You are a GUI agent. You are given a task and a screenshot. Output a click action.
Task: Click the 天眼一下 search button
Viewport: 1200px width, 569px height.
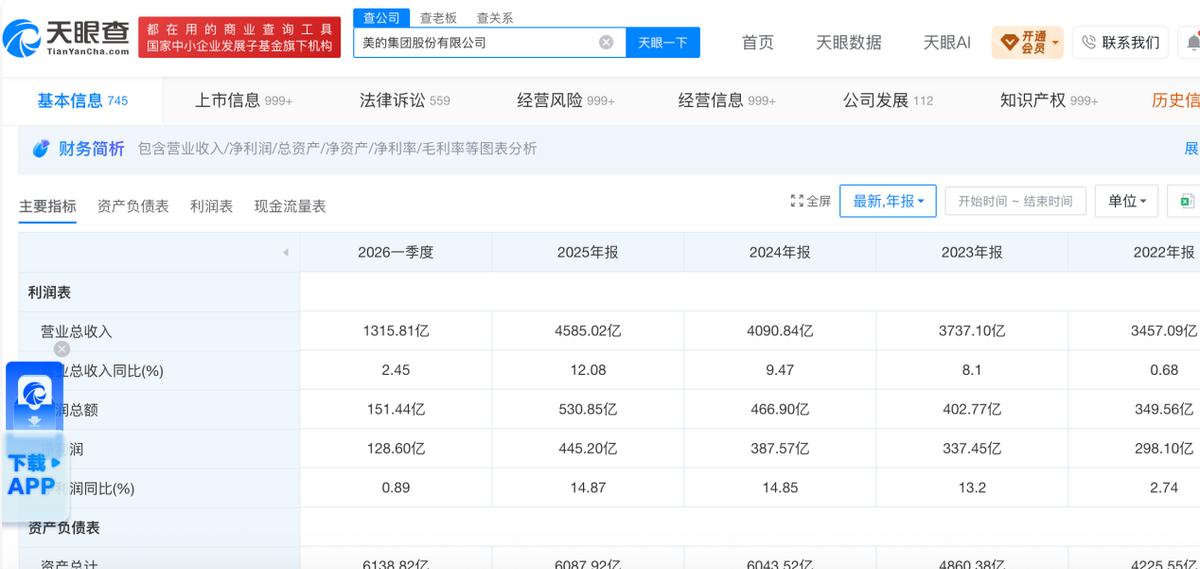pos(663,42)
